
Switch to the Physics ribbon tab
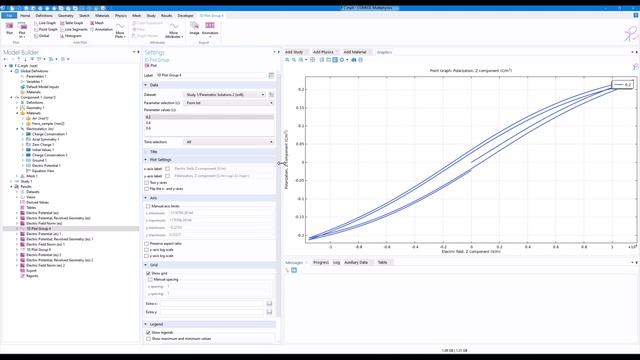[121, 16]
